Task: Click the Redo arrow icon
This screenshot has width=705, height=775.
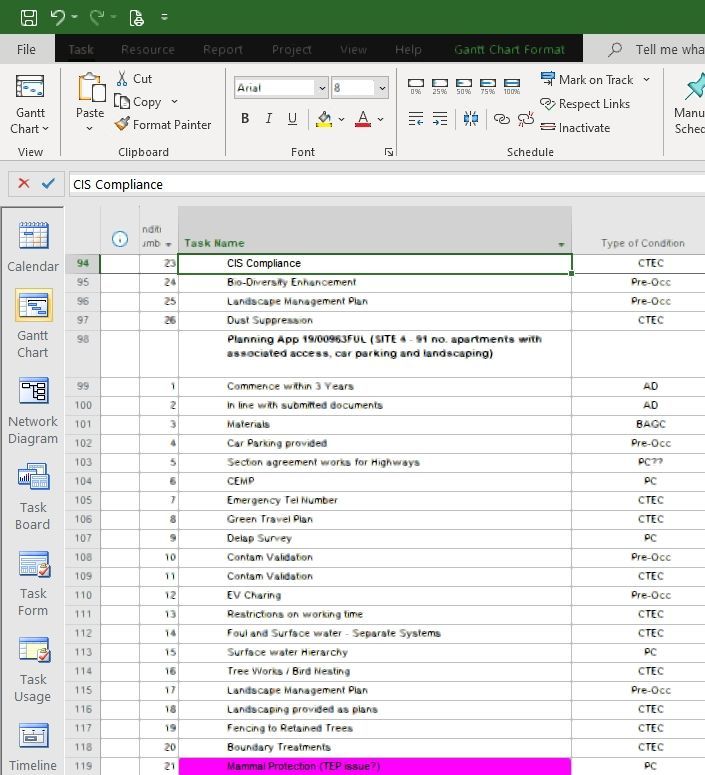Action: pyautogui.click(x=97, y=18)
